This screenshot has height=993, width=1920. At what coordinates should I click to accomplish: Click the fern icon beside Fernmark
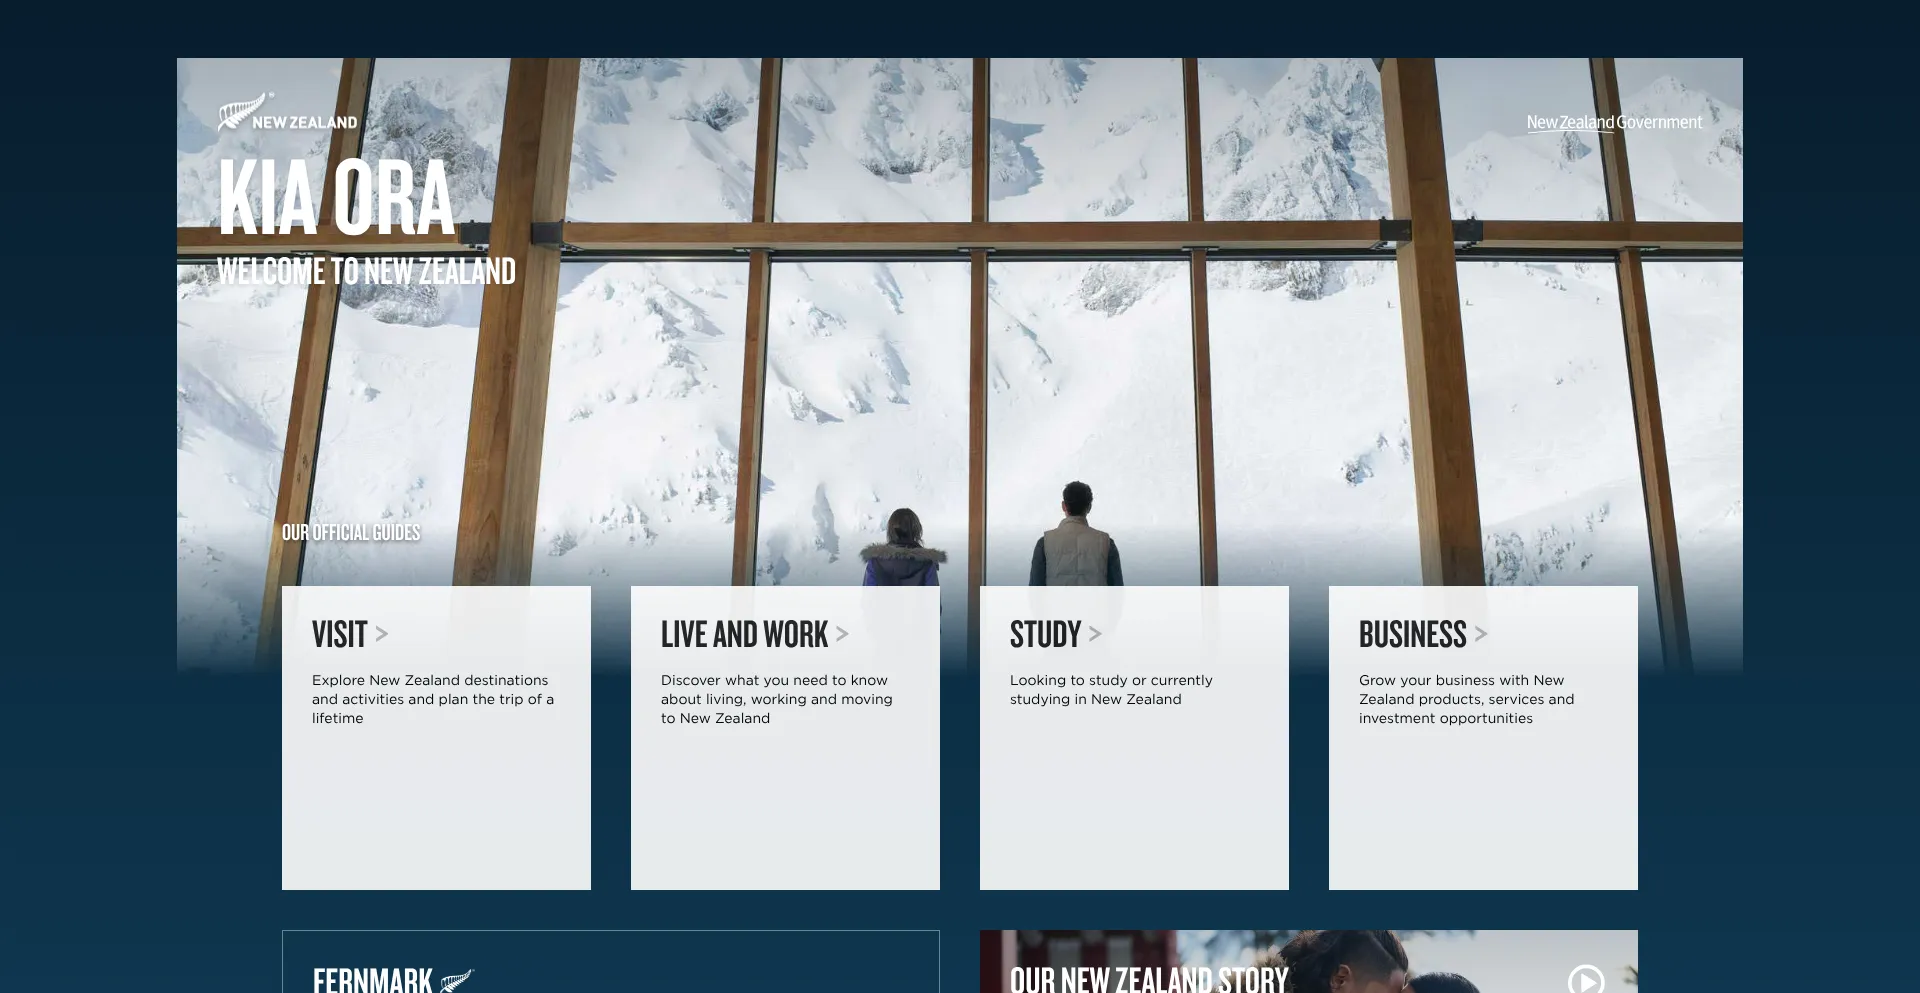[x=456, y=980]
